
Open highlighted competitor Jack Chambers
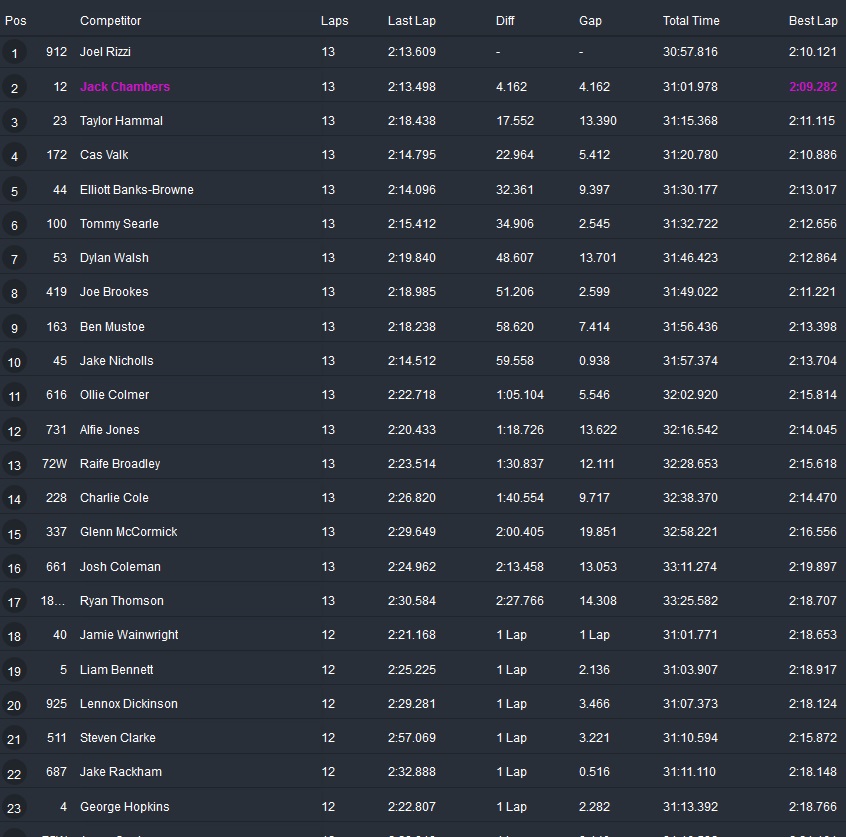click(125, 87)
